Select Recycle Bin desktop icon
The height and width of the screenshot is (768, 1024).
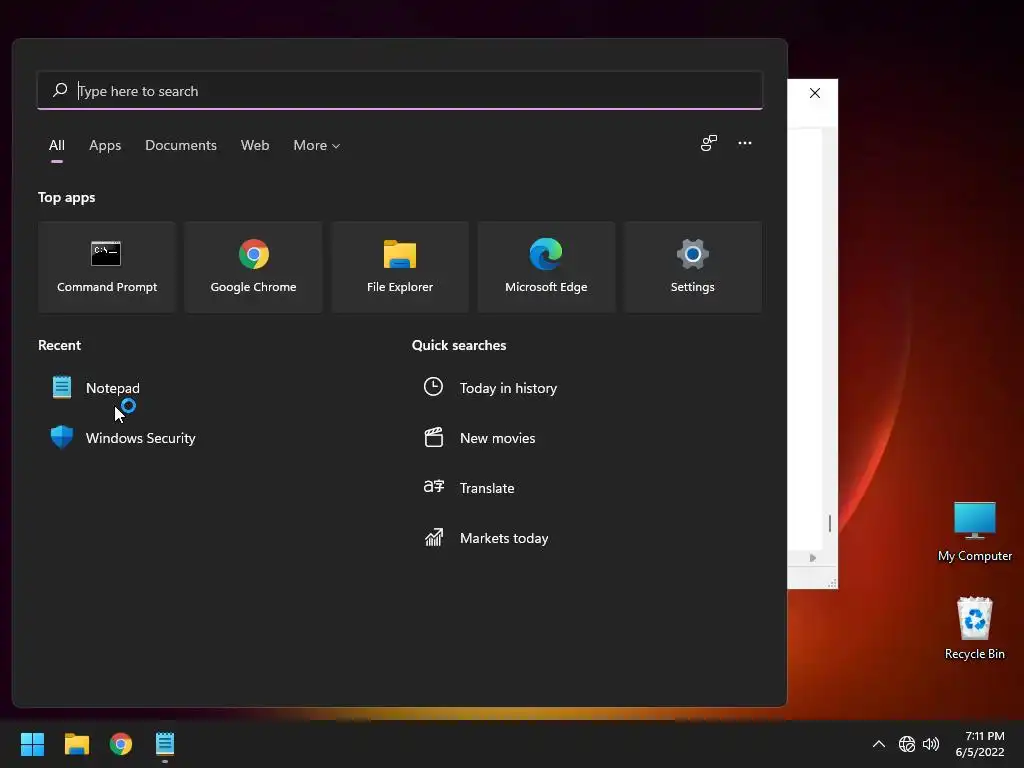point(974,628)
